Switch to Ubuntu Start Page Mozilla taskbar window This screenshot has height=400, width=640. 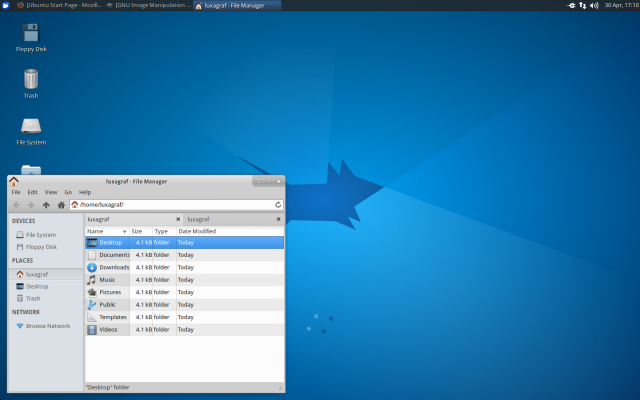point(60,5)
